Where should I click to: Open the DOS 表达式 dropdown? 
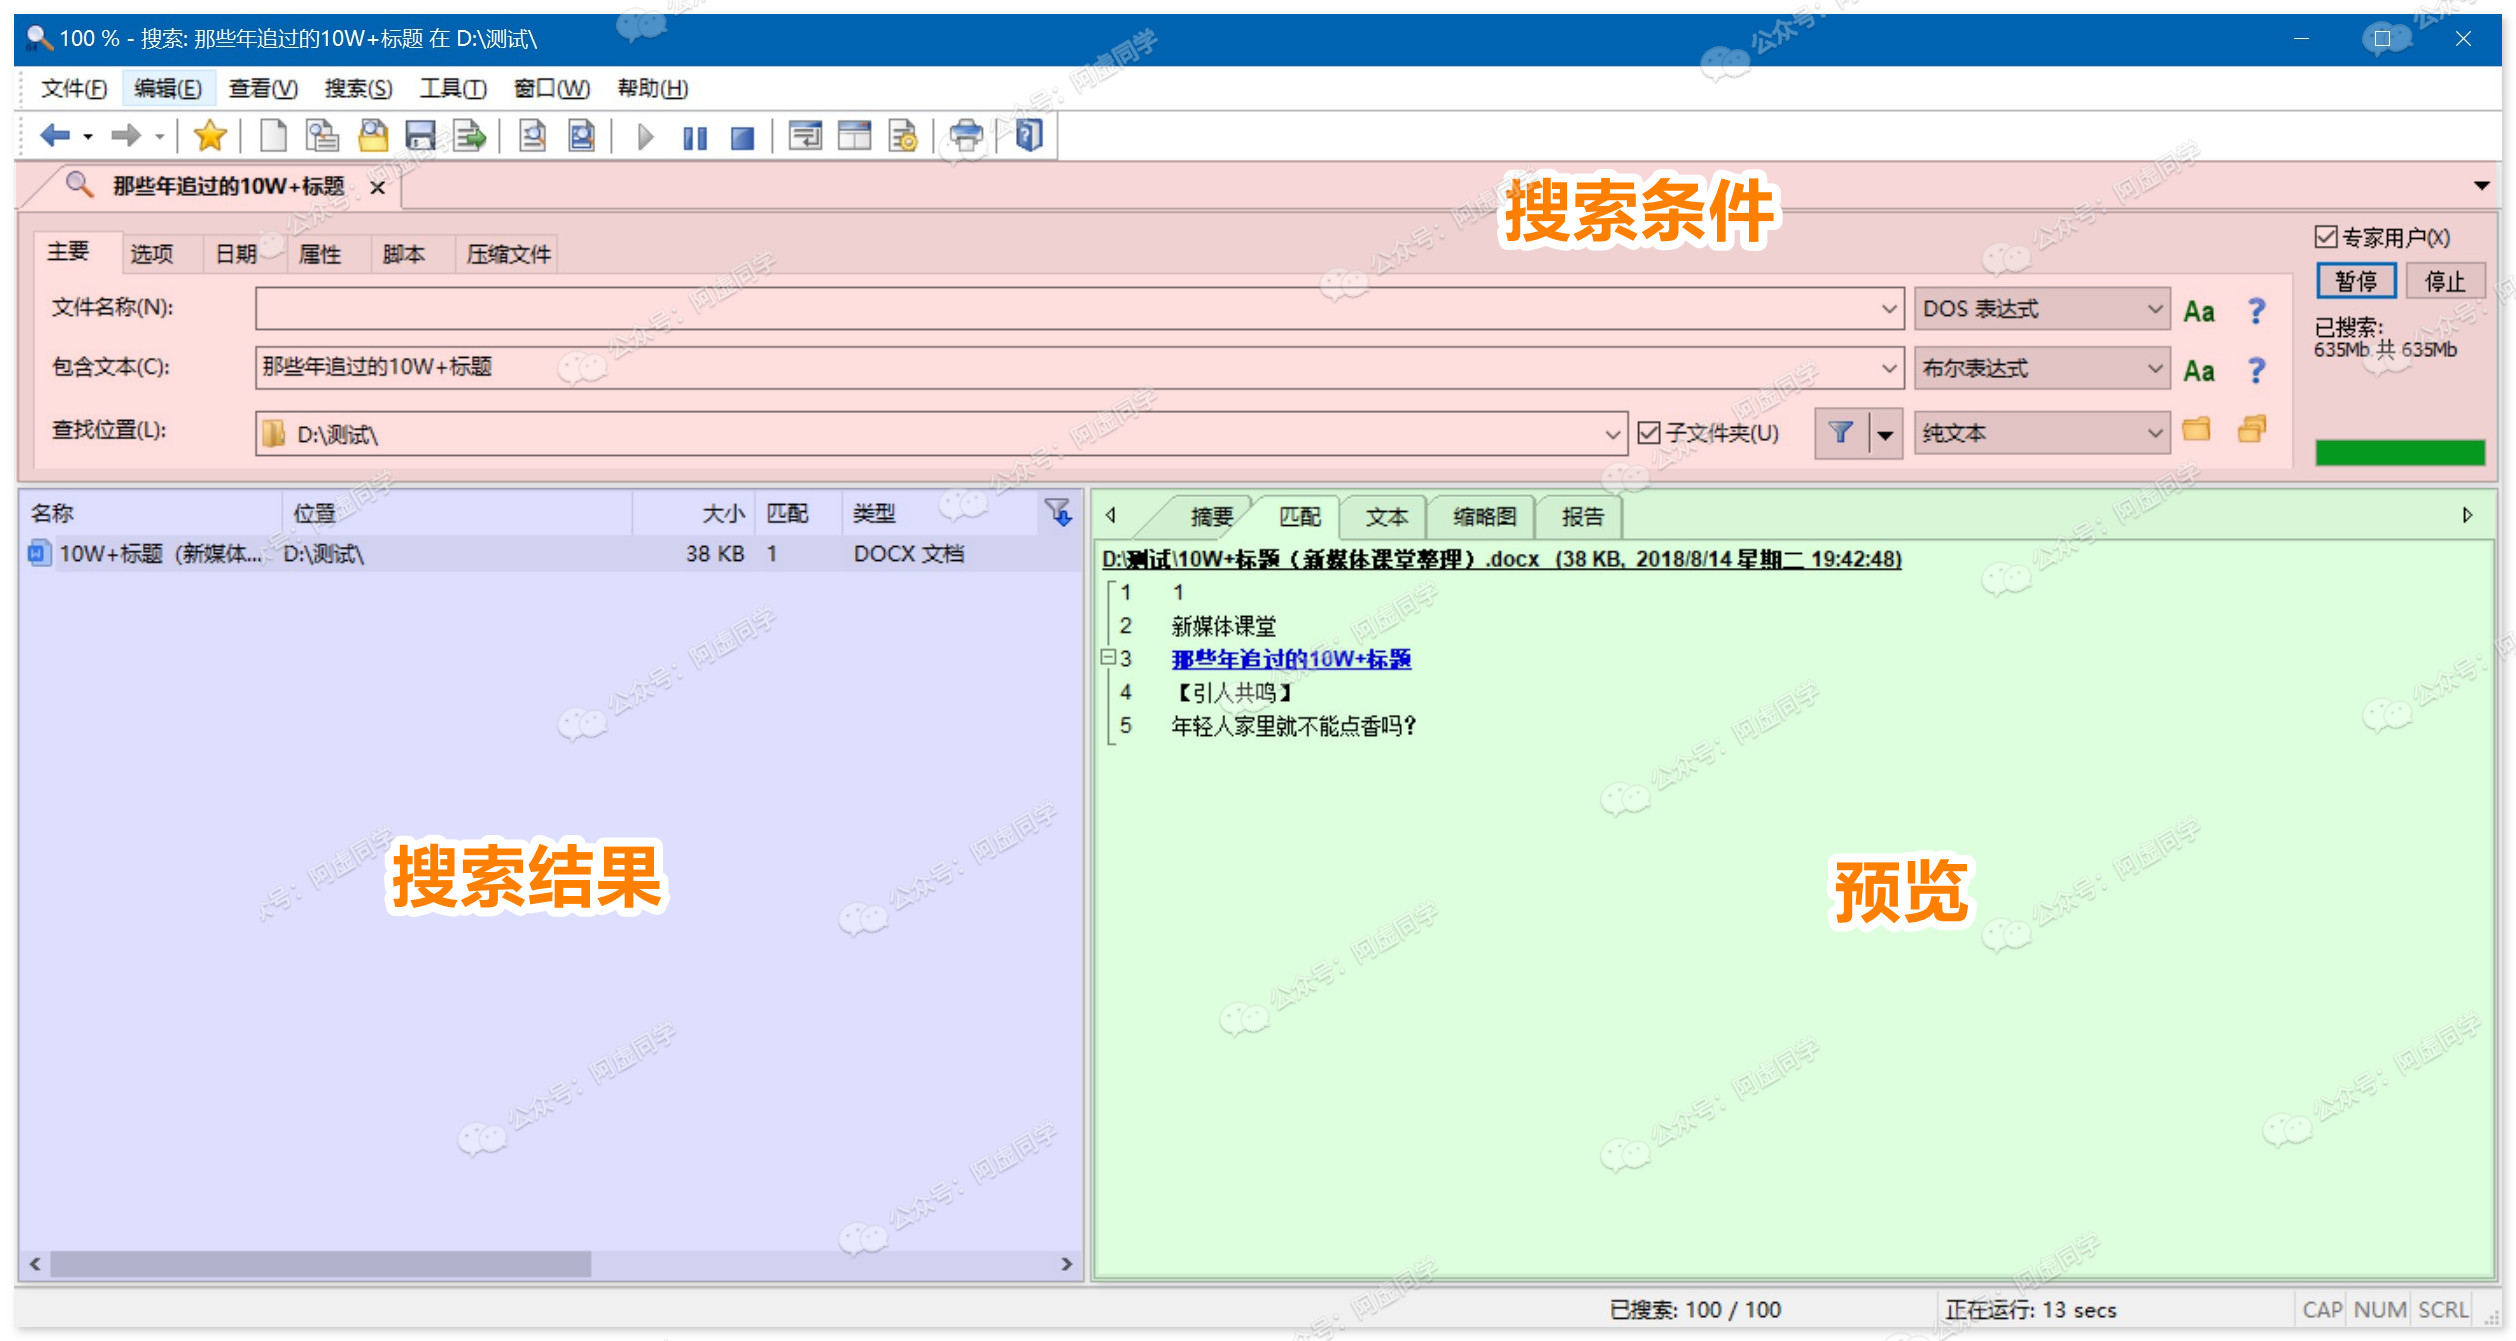point(2155,309)
